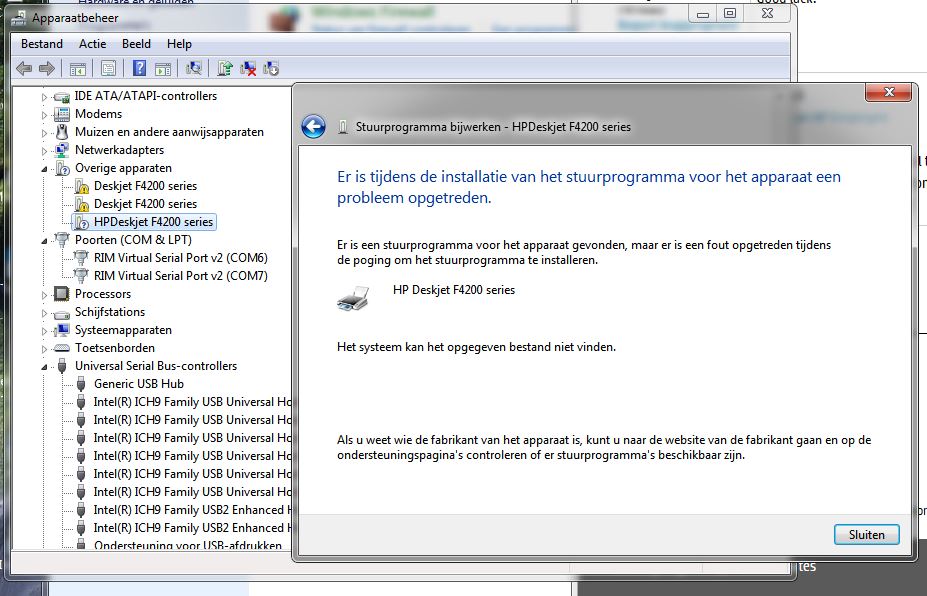Select the second Deskjet F4200 series item
The height and width of the screenshot is (596, 927).
(x=145, y=204)
